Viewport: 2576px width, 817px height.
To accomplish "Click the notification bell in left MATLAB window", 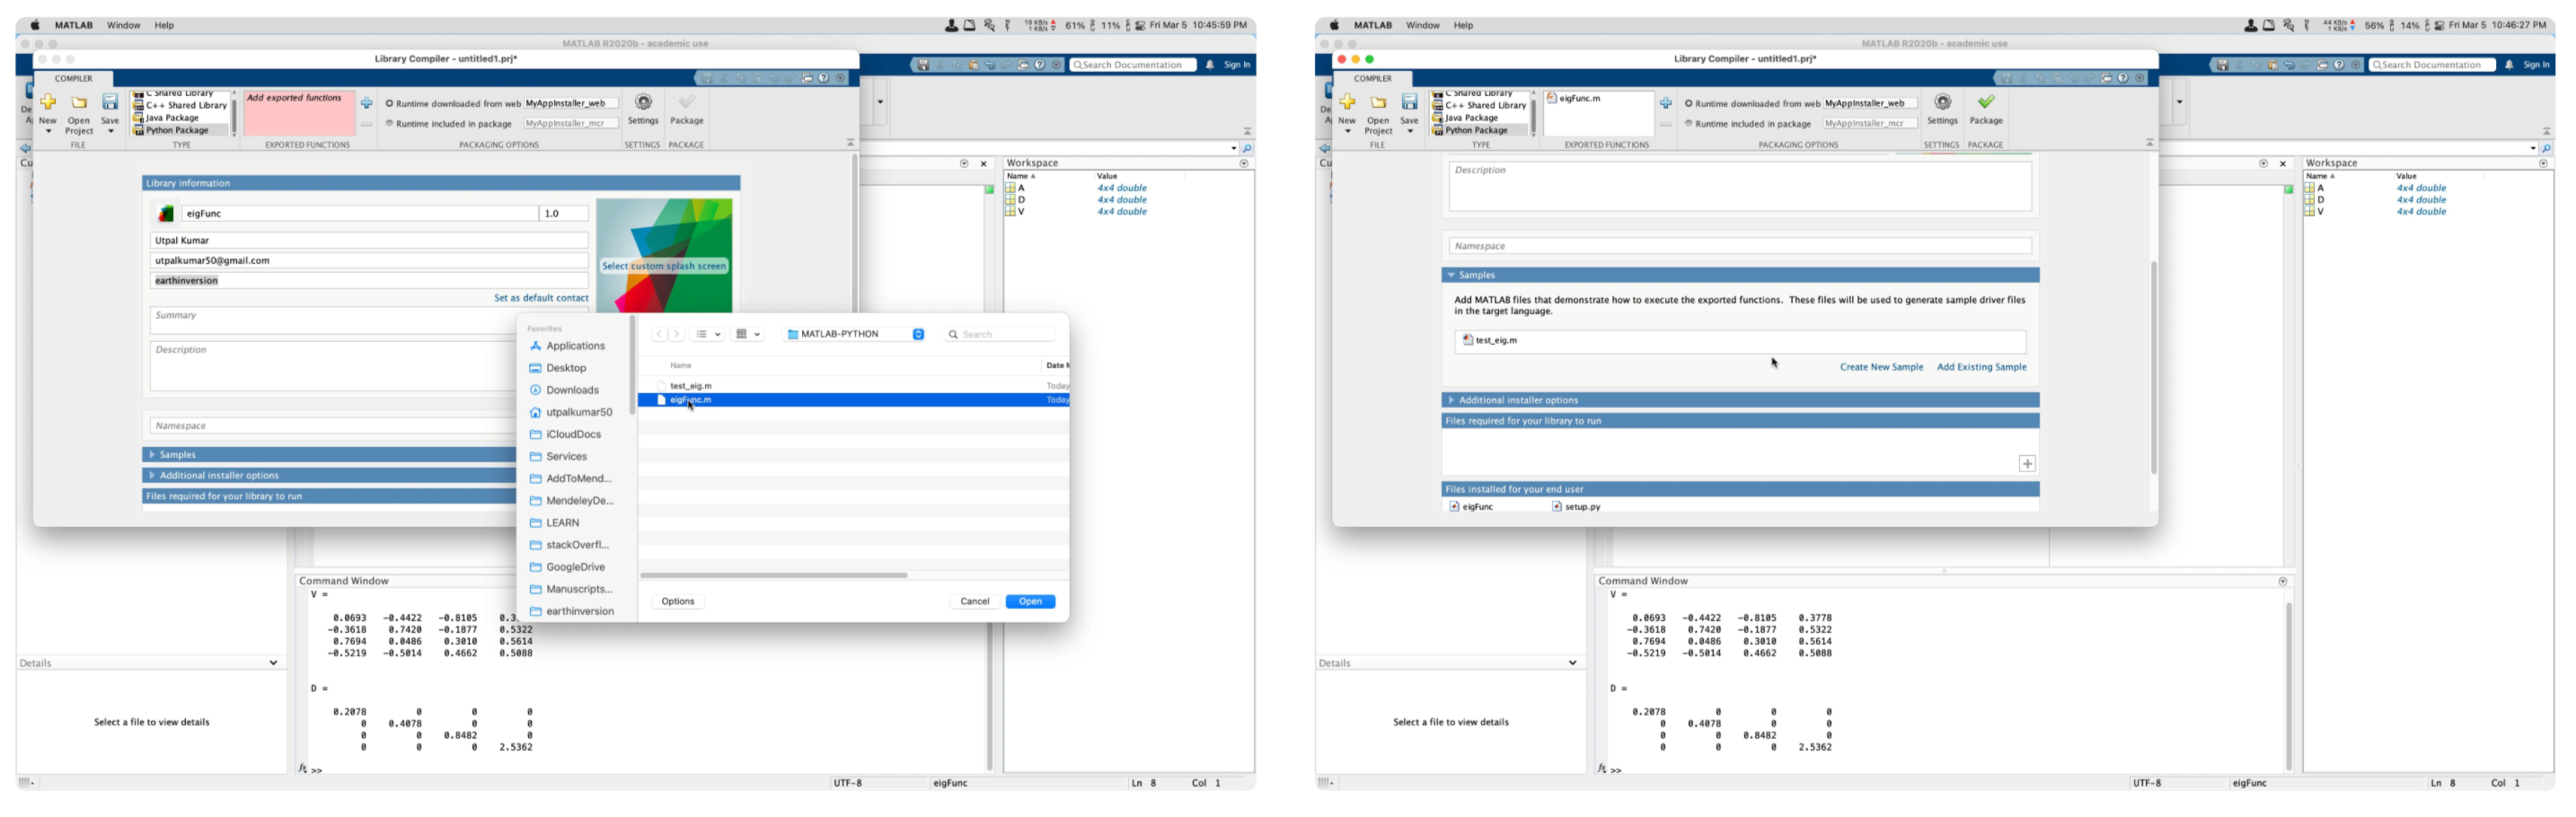I will click(x=1210, y=65).
